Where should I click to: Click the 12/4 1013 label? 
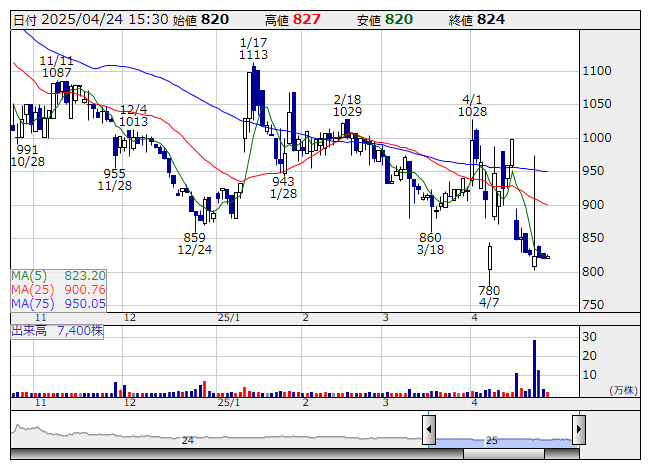click(x=133, y=115)
